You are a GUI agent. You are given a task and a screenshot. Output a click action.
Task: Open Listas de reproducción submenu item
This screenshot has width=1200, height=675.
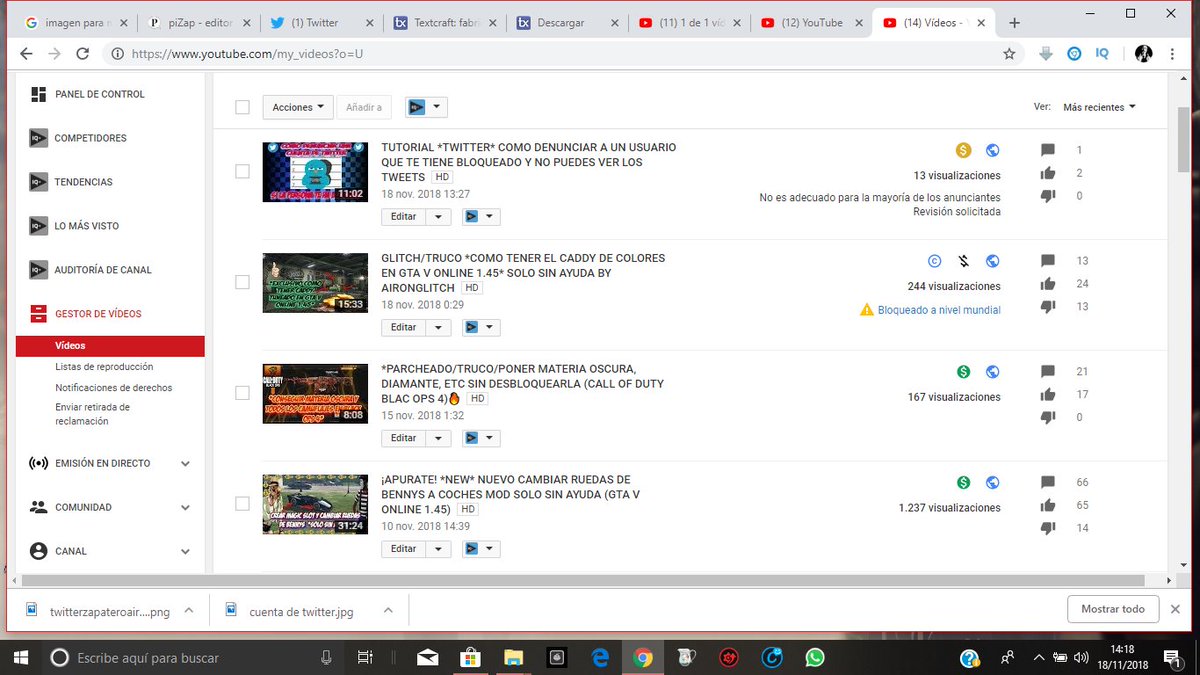104,367
